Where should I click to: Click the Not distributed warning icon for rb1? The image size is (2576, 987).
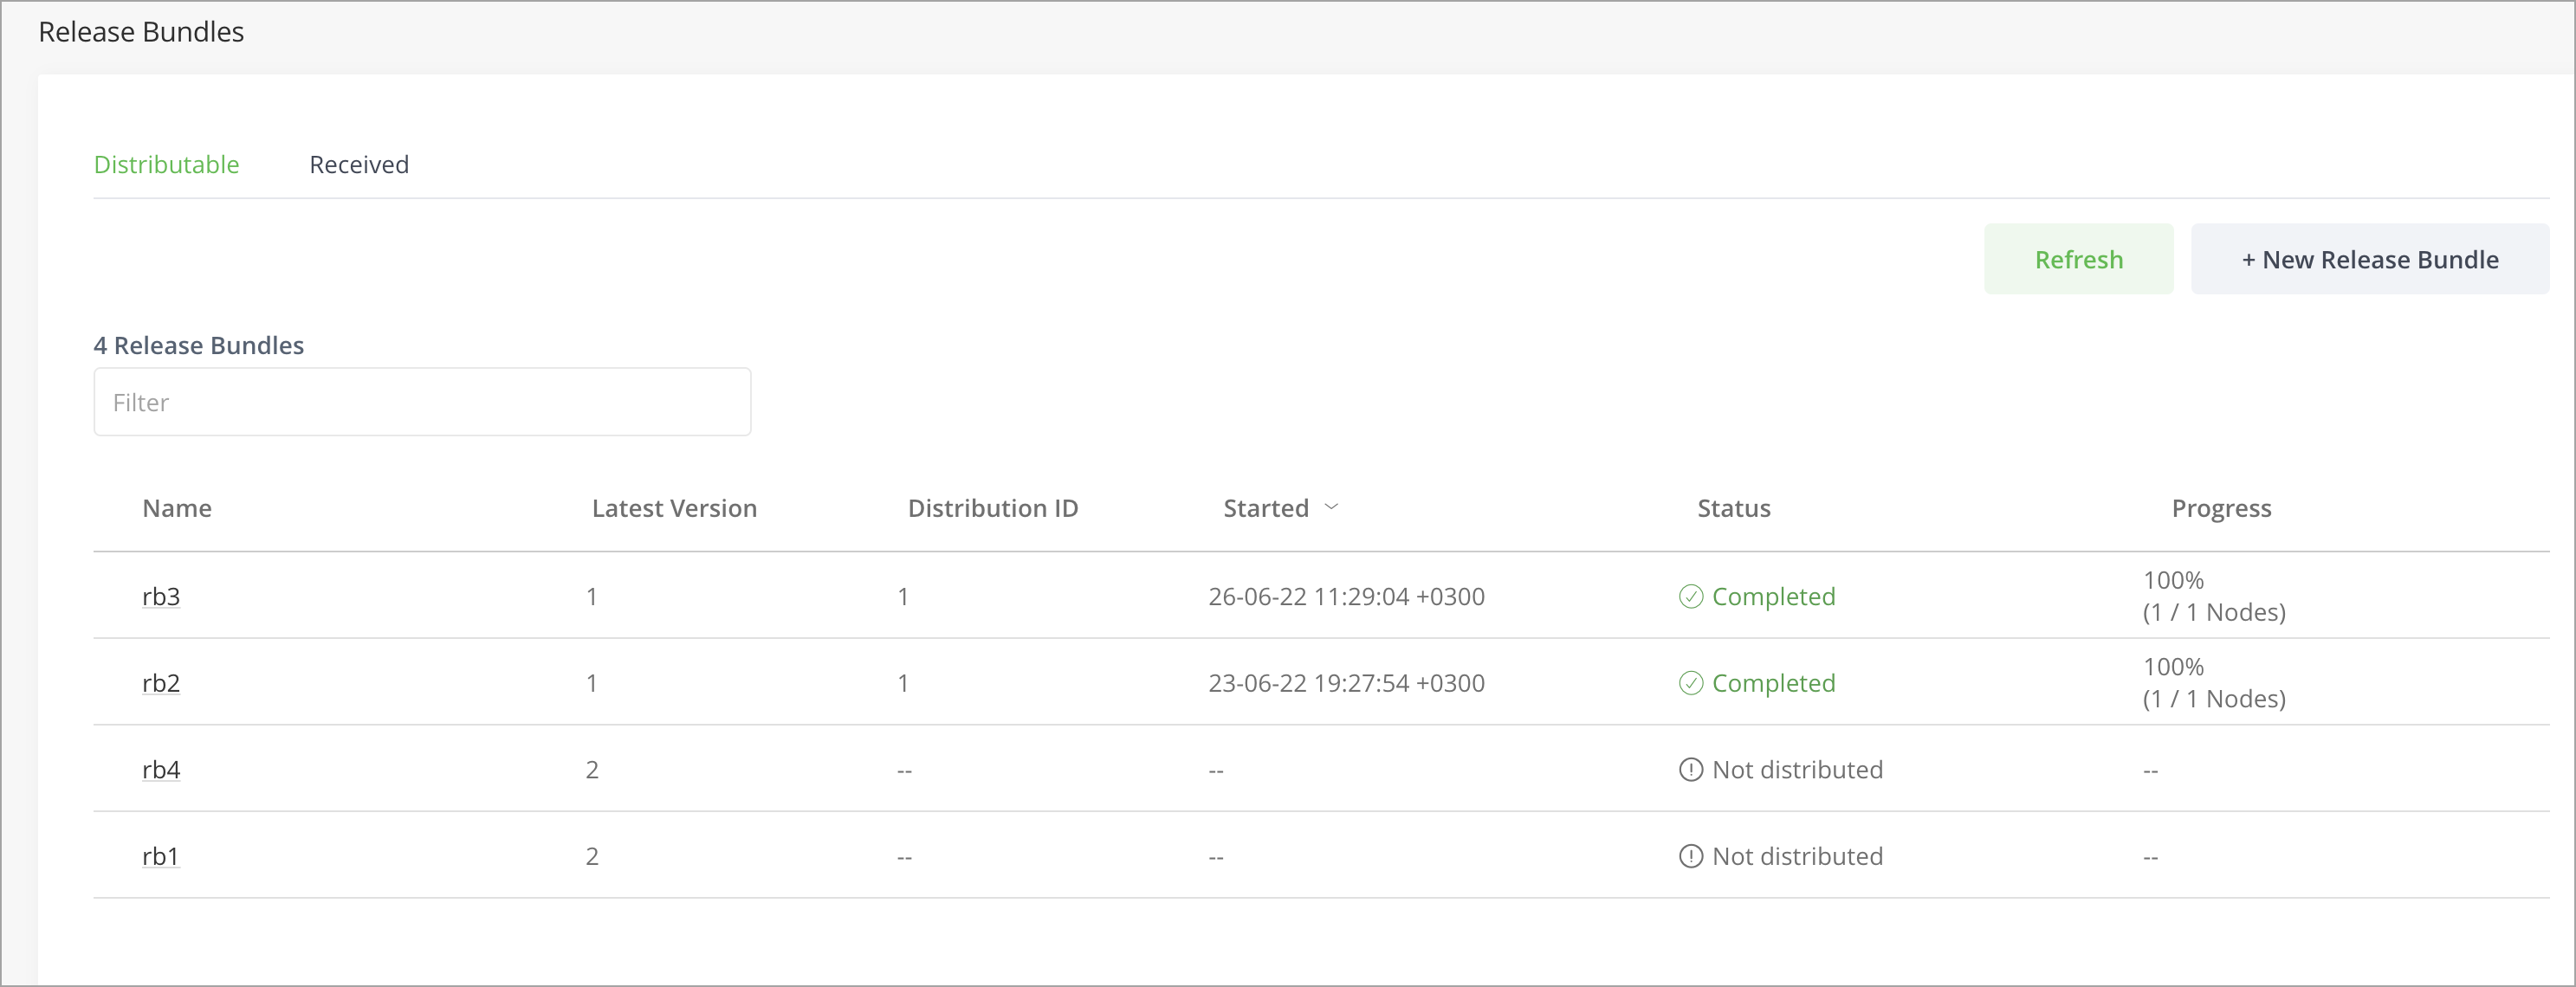coord(1690,856)
